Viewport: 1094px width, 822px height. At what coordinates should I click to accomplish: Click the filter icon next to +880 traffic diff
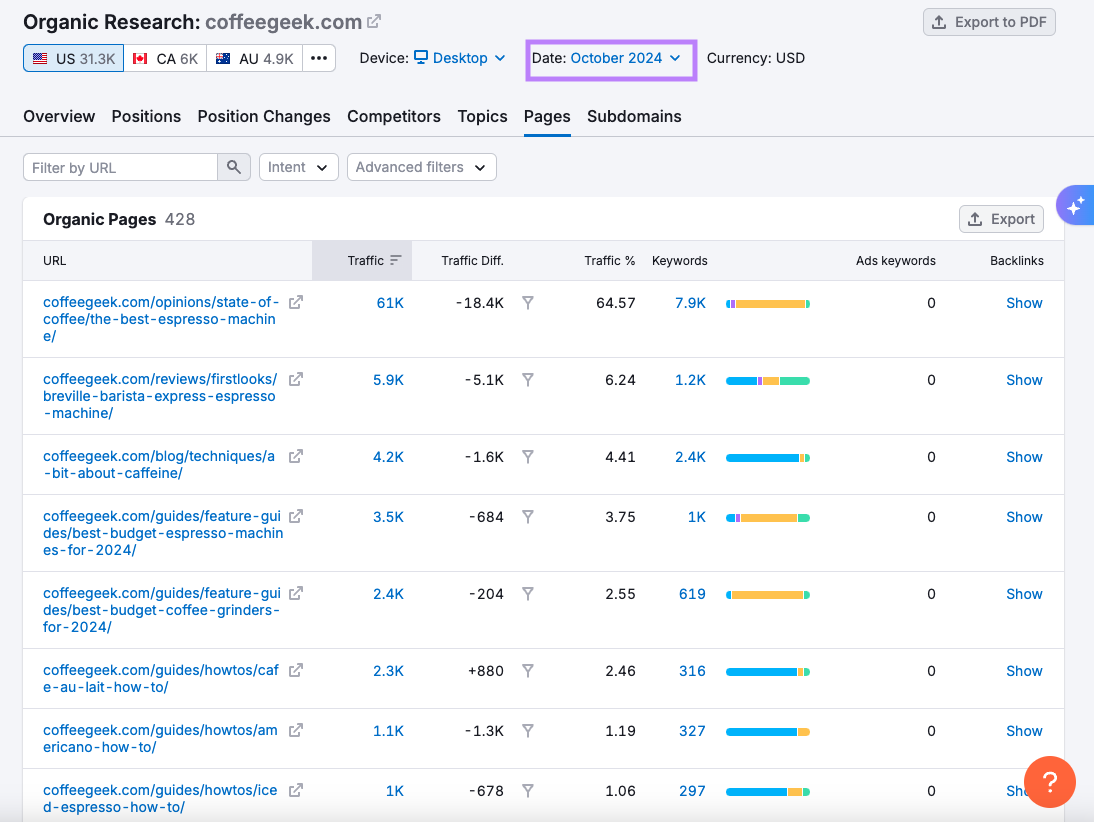(x=527, y=670)
